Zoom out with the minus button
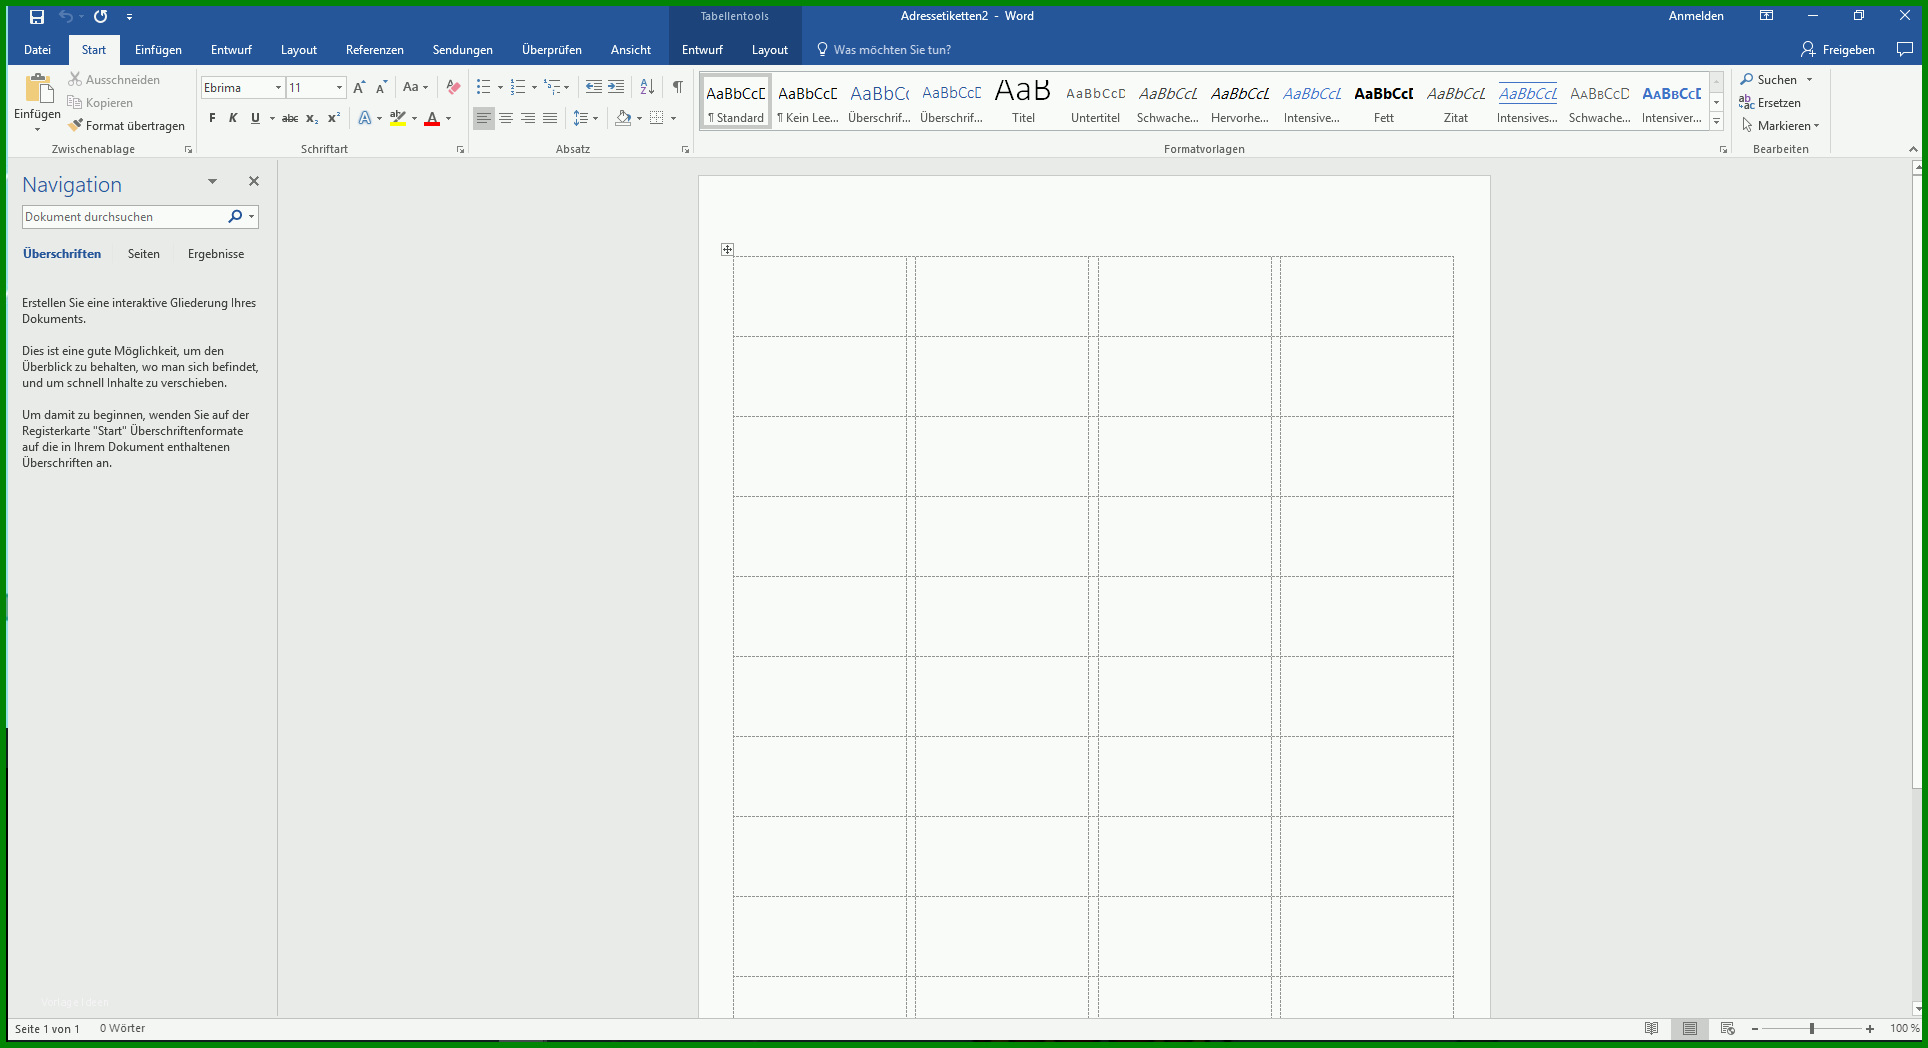This screenshot has width=1928, height=1048. pyautogui.click(x=1754, y=1028)
